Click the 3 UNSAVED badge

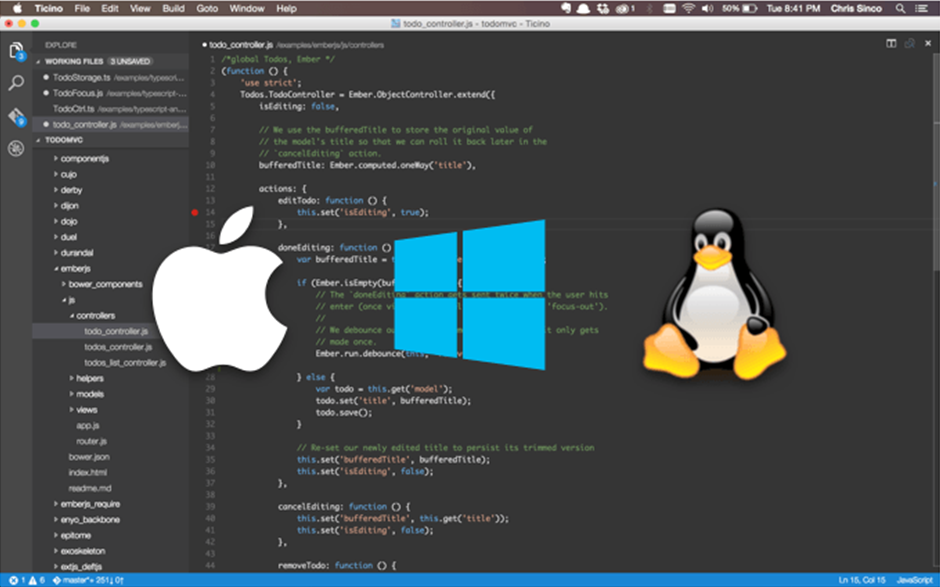tap(130, 61)
